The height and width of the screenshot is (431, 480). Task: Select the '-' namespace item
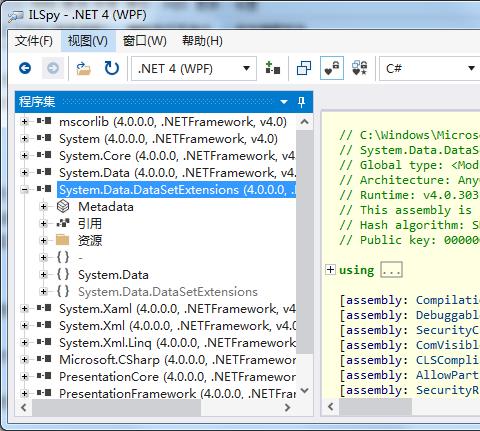pos(80,258)
